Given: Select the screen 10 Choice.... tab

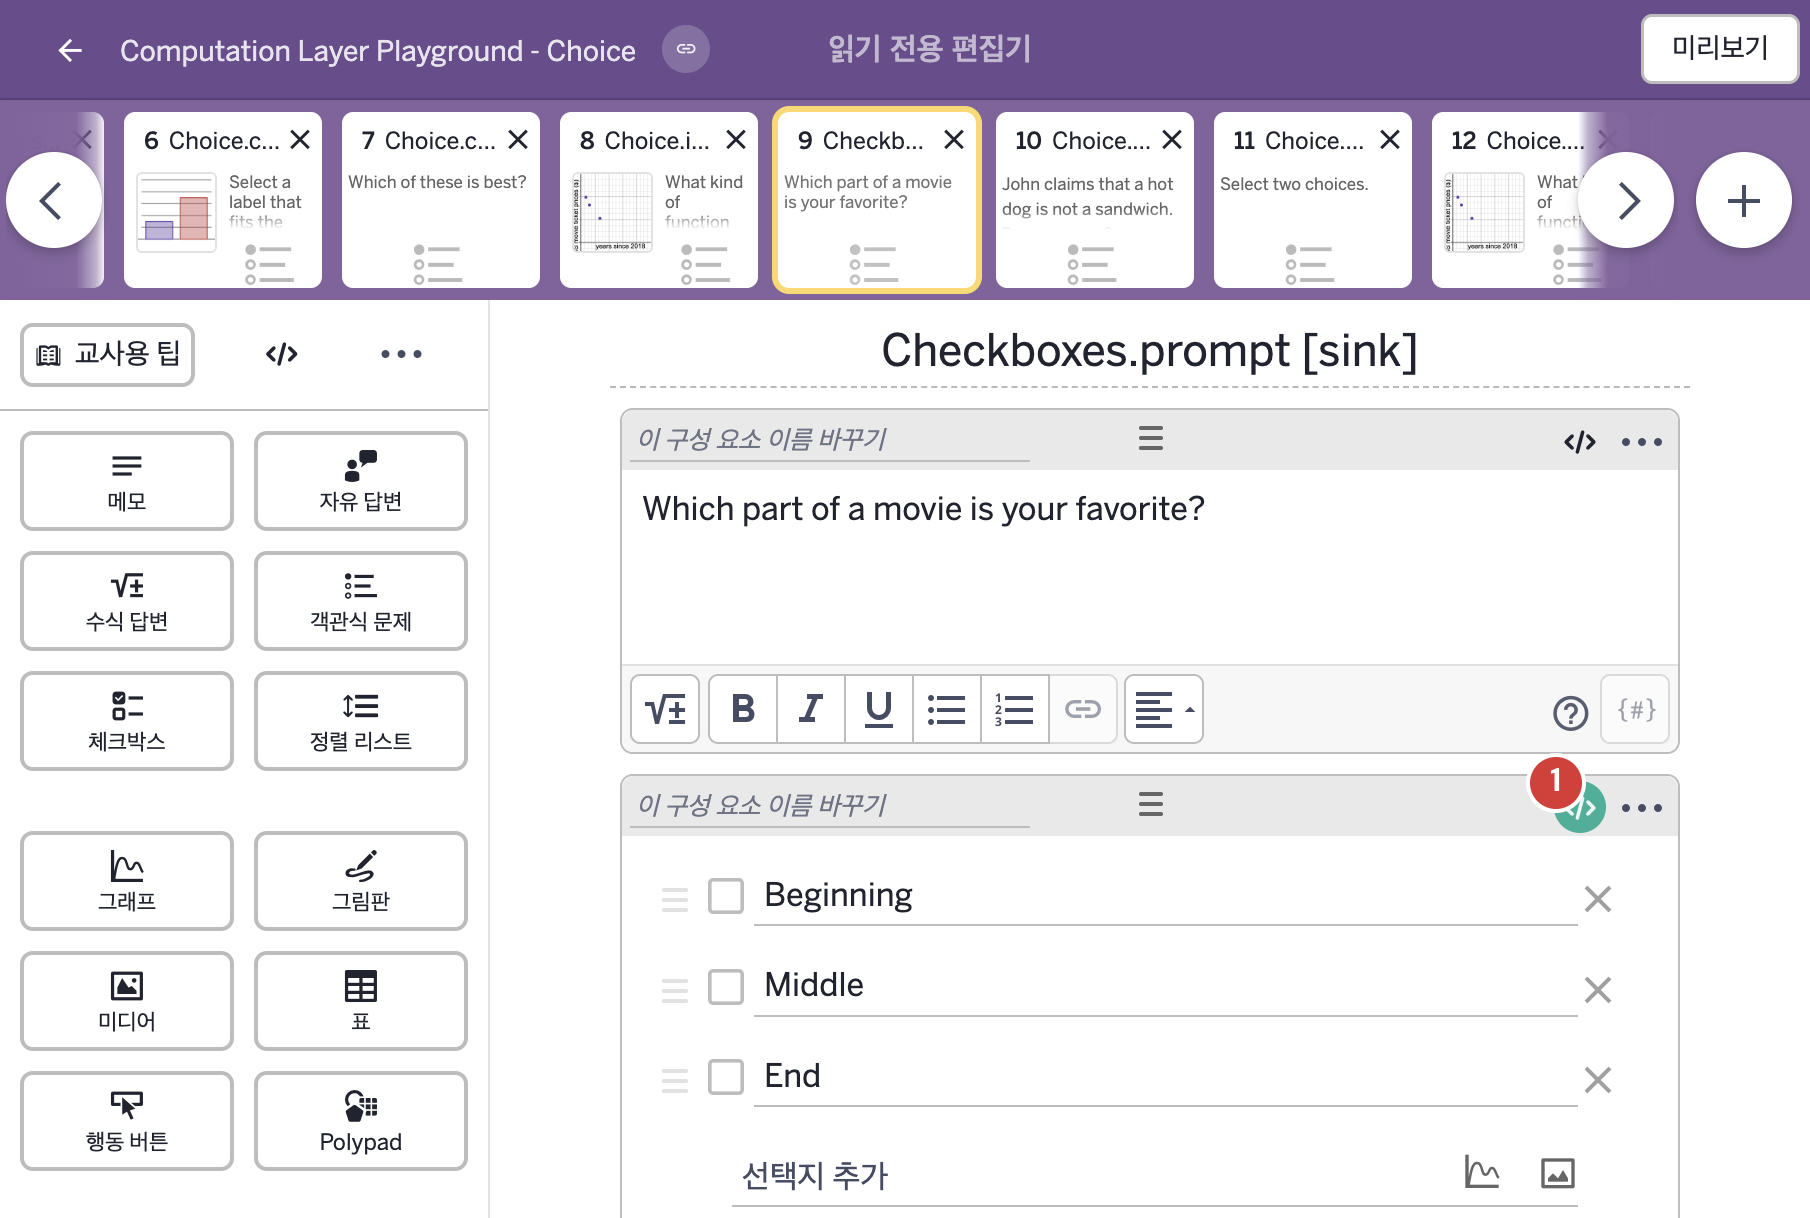Looking at the screenshot, I should click(1095, 200).
